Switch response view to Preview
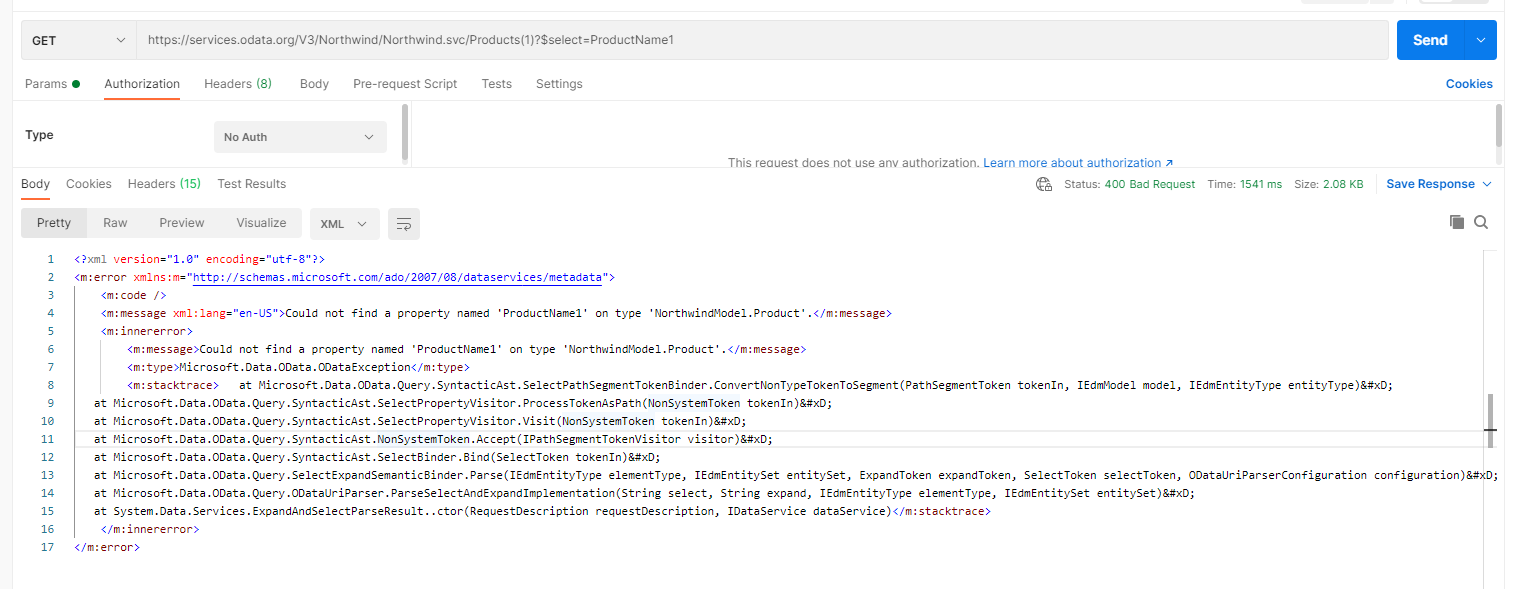 tap(182, 223)
